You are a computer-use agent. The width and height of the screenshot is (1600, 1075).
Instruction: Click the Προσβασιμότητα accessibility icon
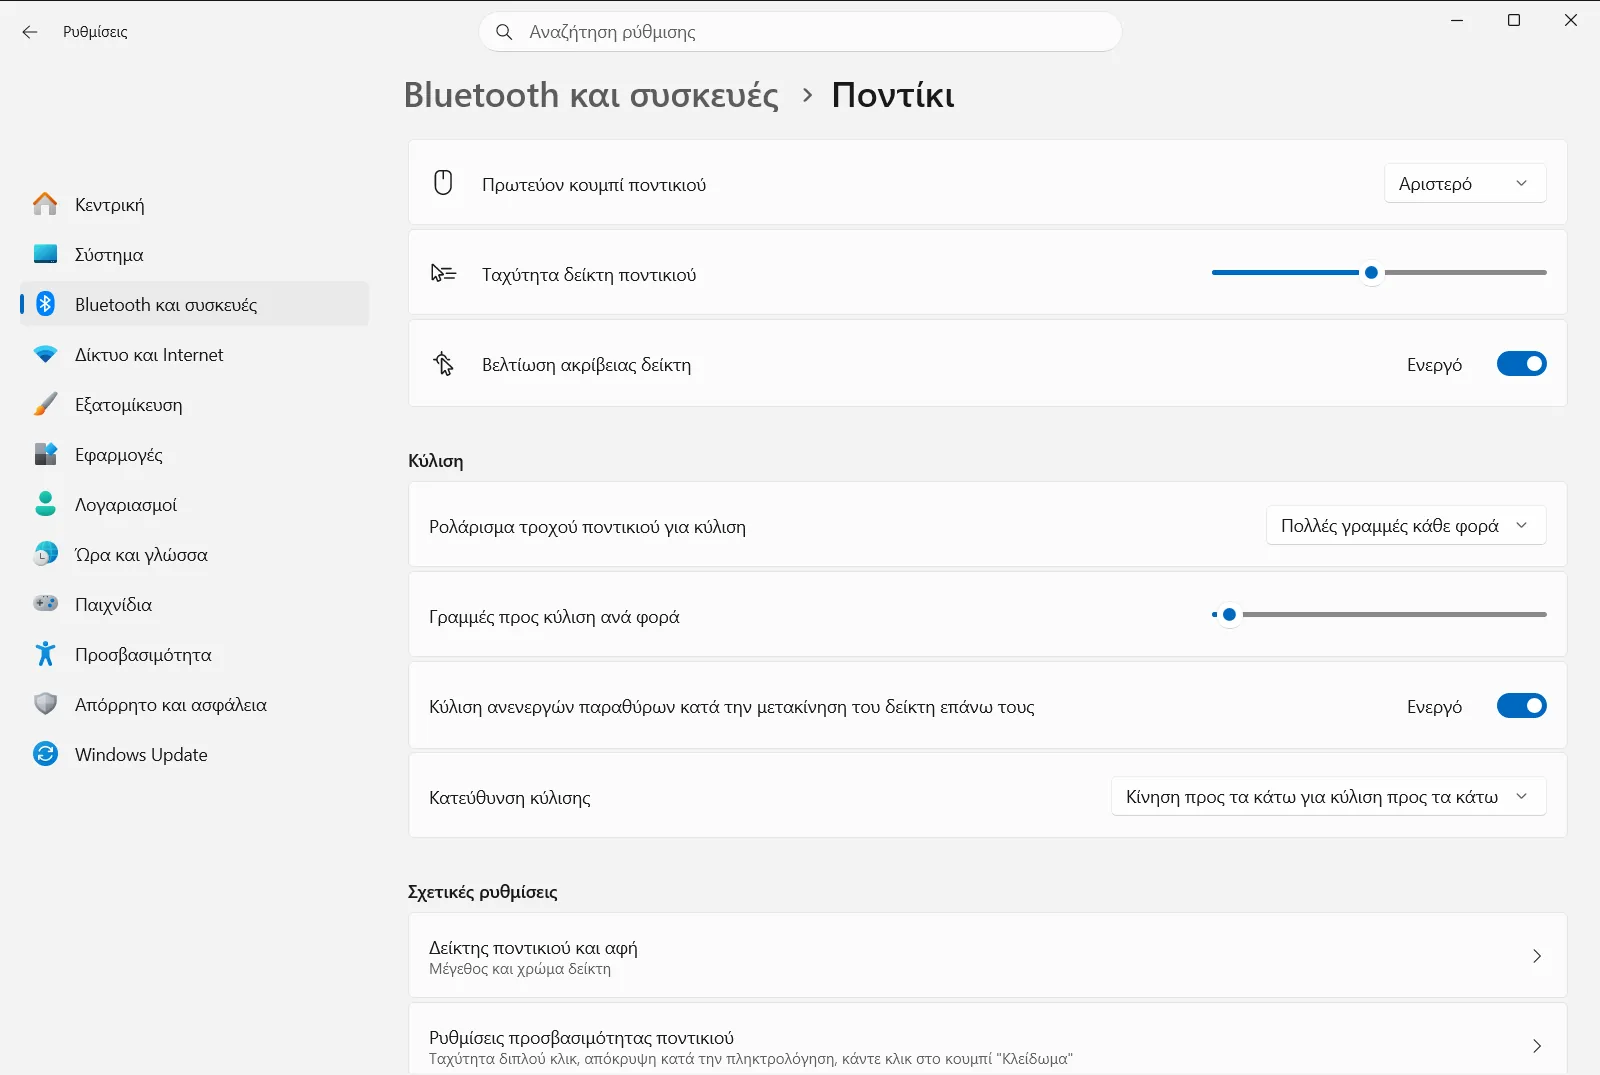45,654
